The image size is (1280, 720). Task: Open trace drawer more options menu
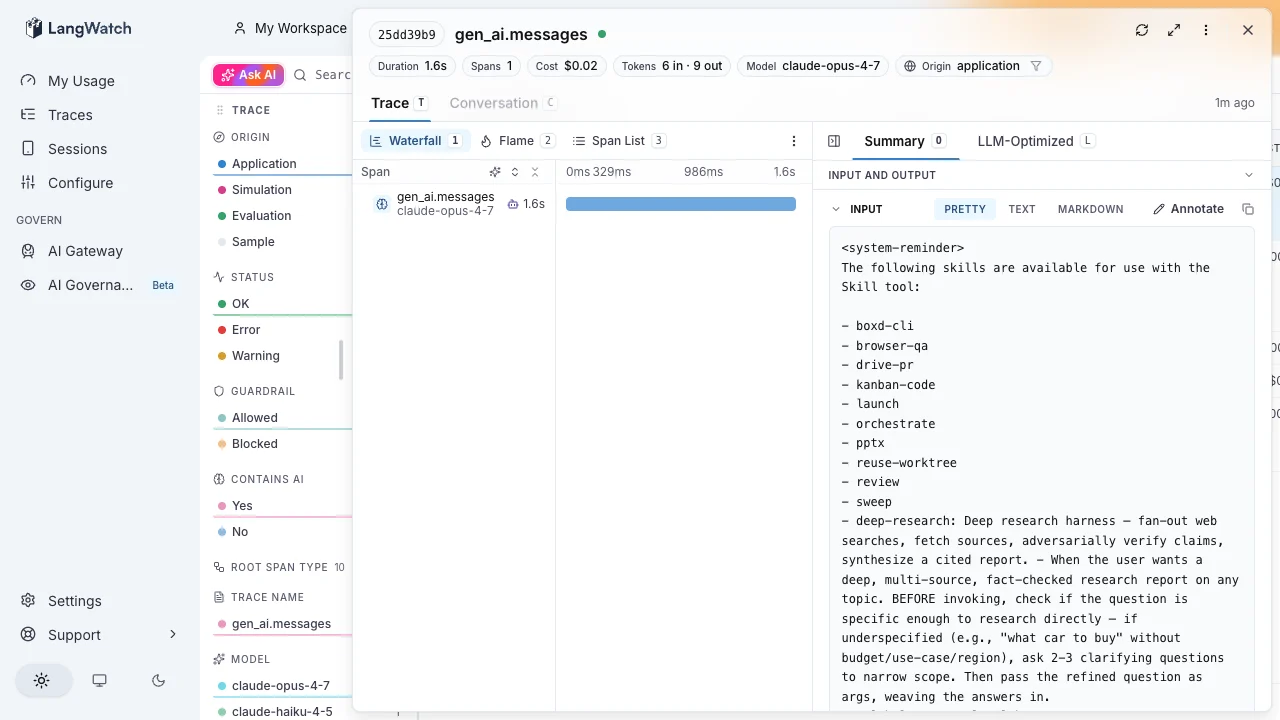coord(1206,30)
